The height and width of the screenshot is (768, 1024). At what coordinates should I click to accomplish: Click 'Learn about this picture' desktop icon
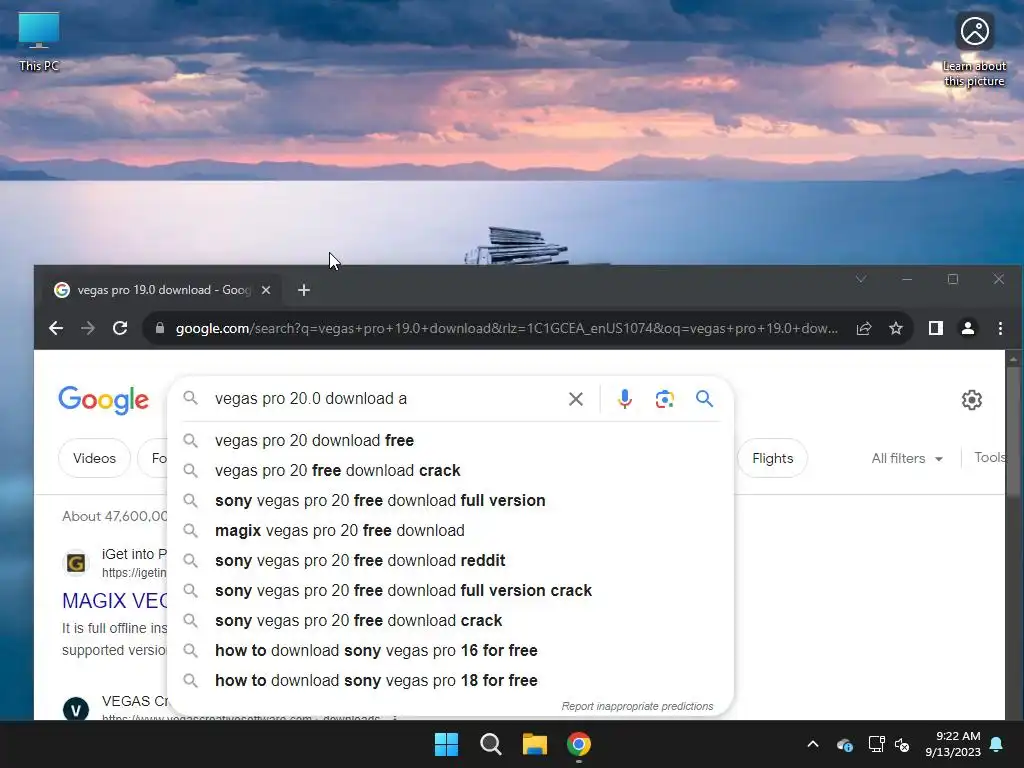coord(974,50)
